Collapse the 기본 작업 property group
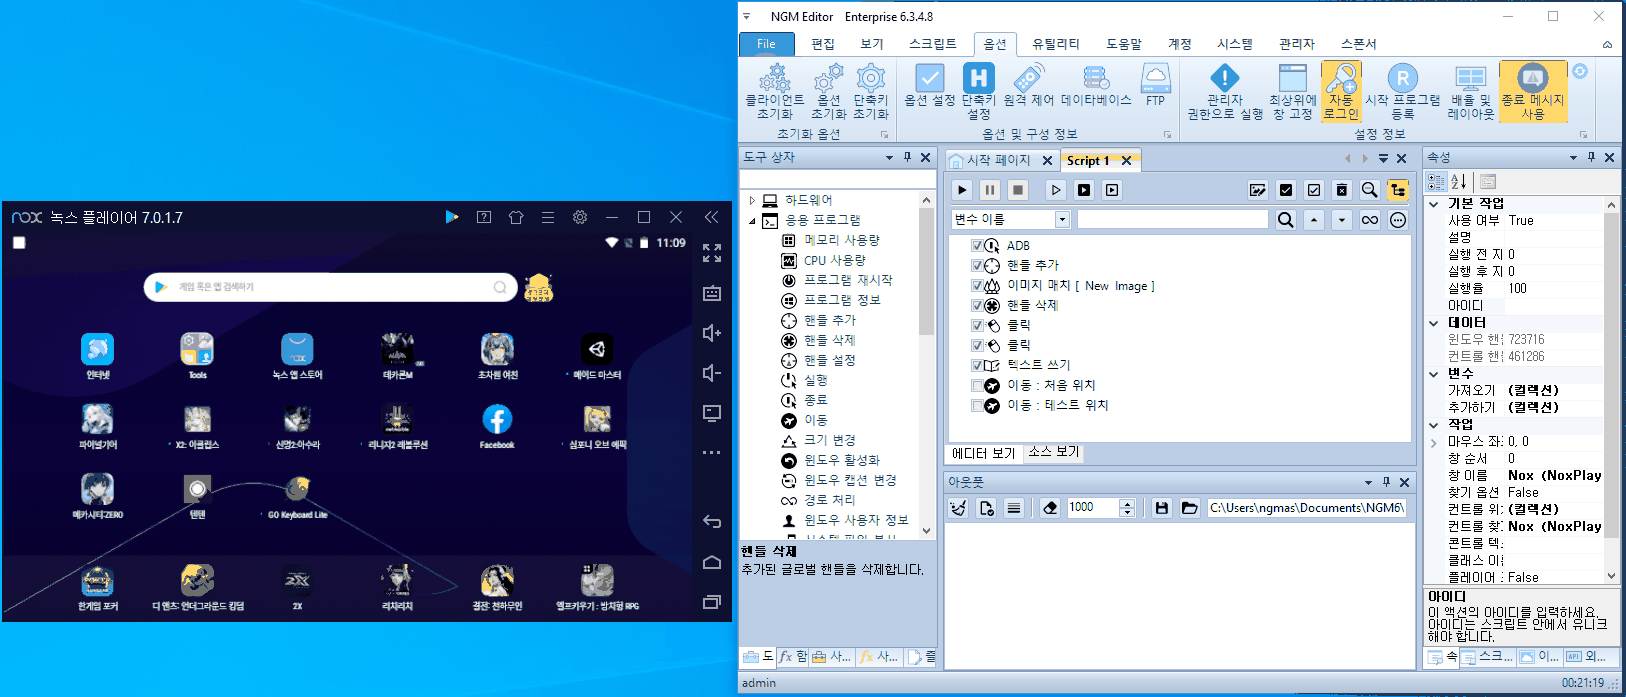 1434,204
